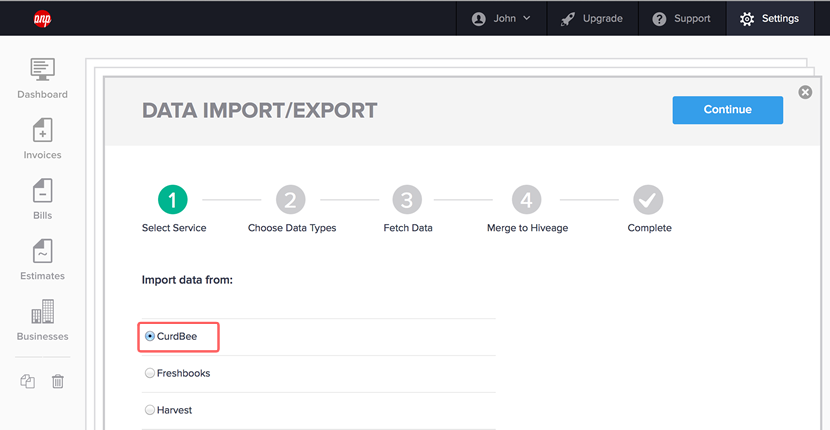Click the Support question mark icon
This screenshot has width=830, height=430.
[x=659, y=19]
